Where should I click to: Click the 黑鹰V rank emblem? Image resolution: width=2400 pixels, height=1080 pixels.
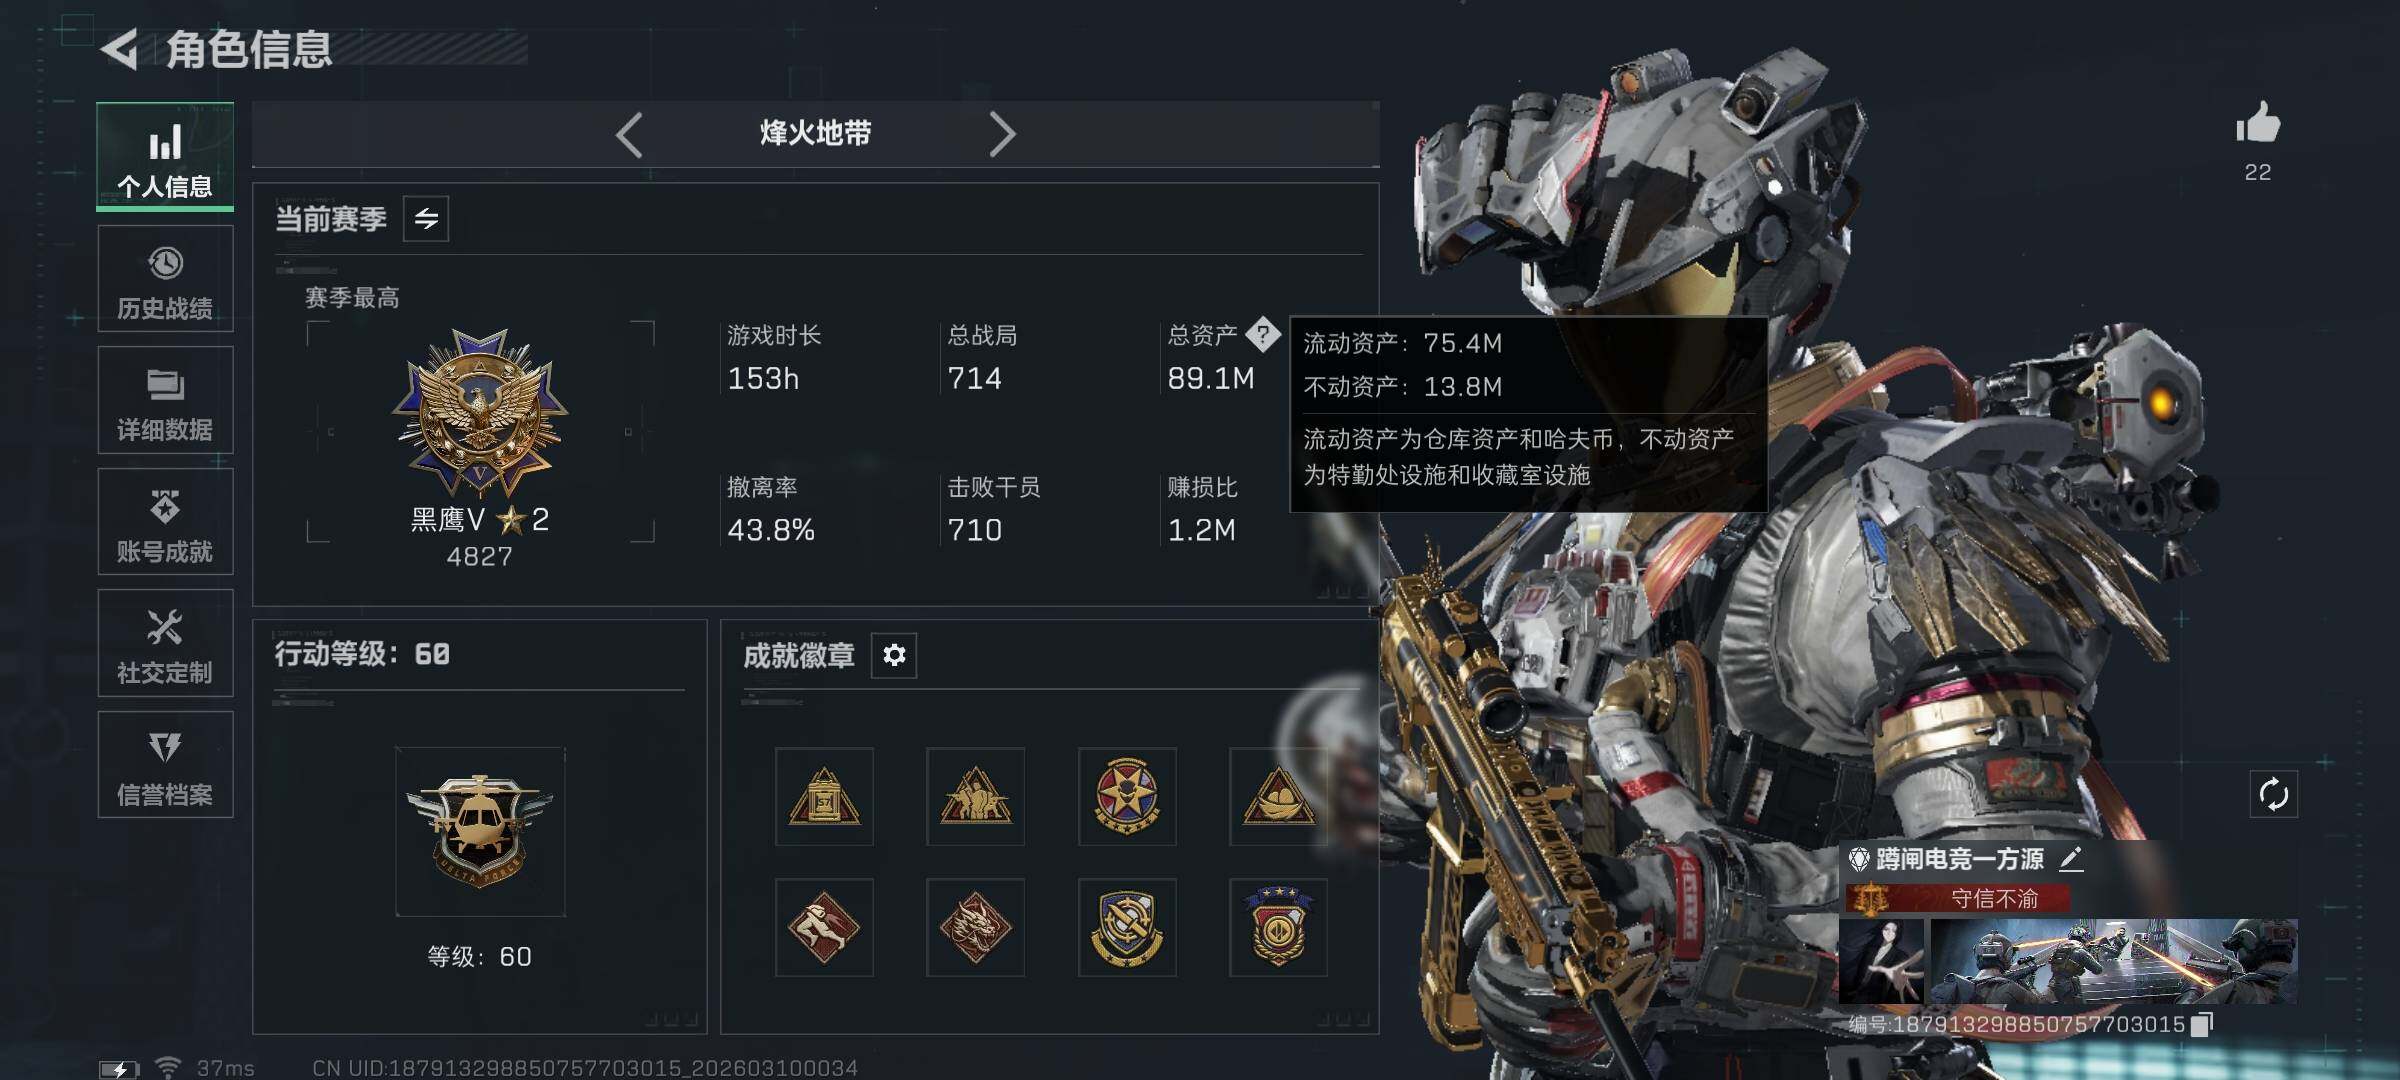click(x=480, y=413)
